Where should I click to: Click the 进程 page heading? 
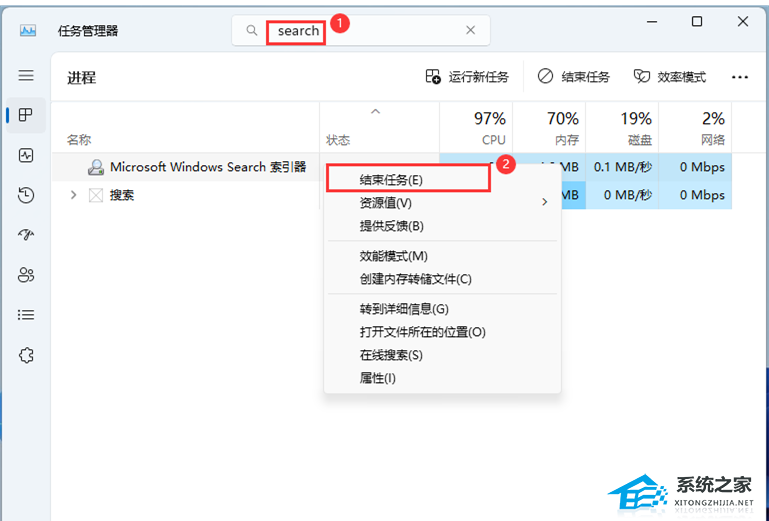81,78
